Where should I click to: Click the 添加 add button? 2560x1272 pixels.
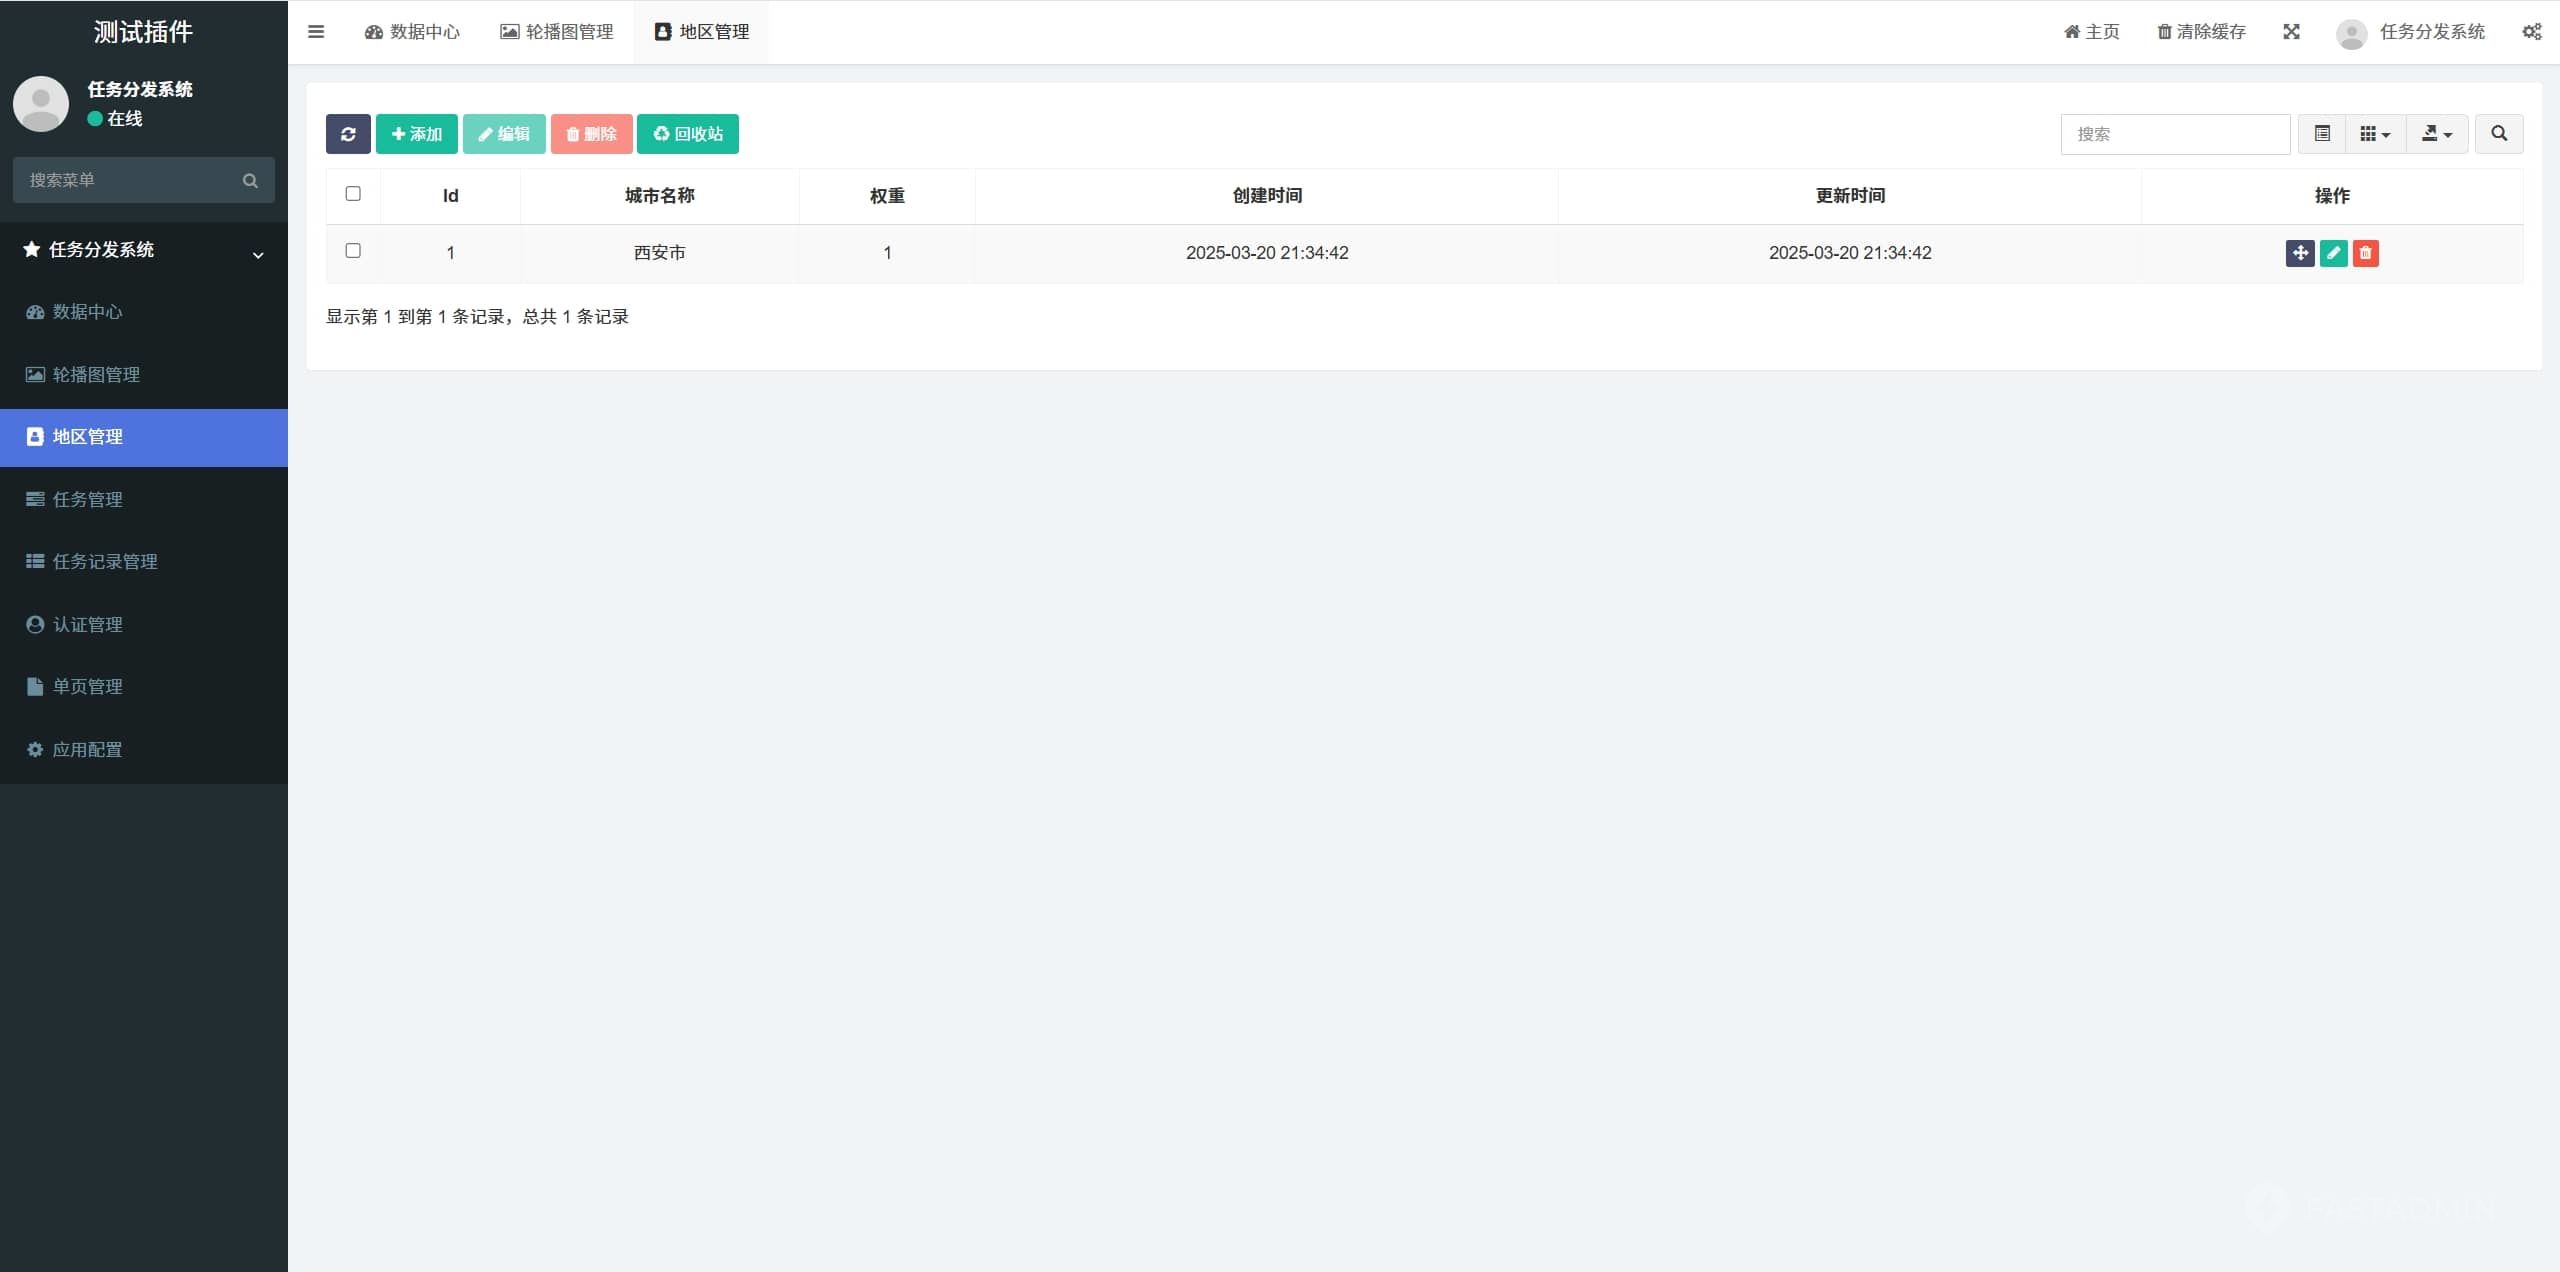416,134
